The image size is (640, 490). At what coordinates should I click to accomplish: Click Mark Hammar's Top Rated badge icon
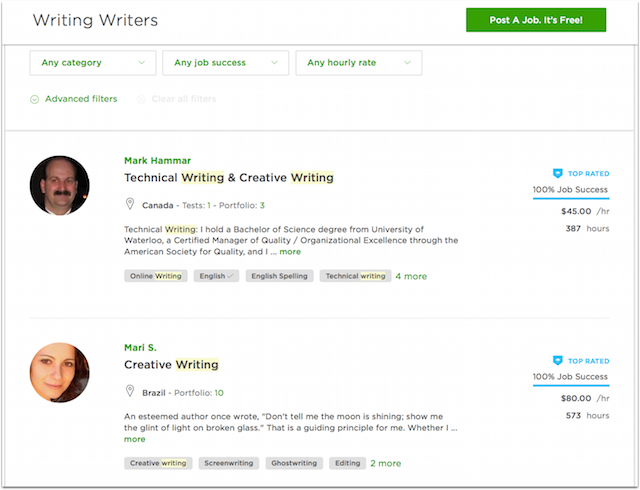(x=558, y=174)
